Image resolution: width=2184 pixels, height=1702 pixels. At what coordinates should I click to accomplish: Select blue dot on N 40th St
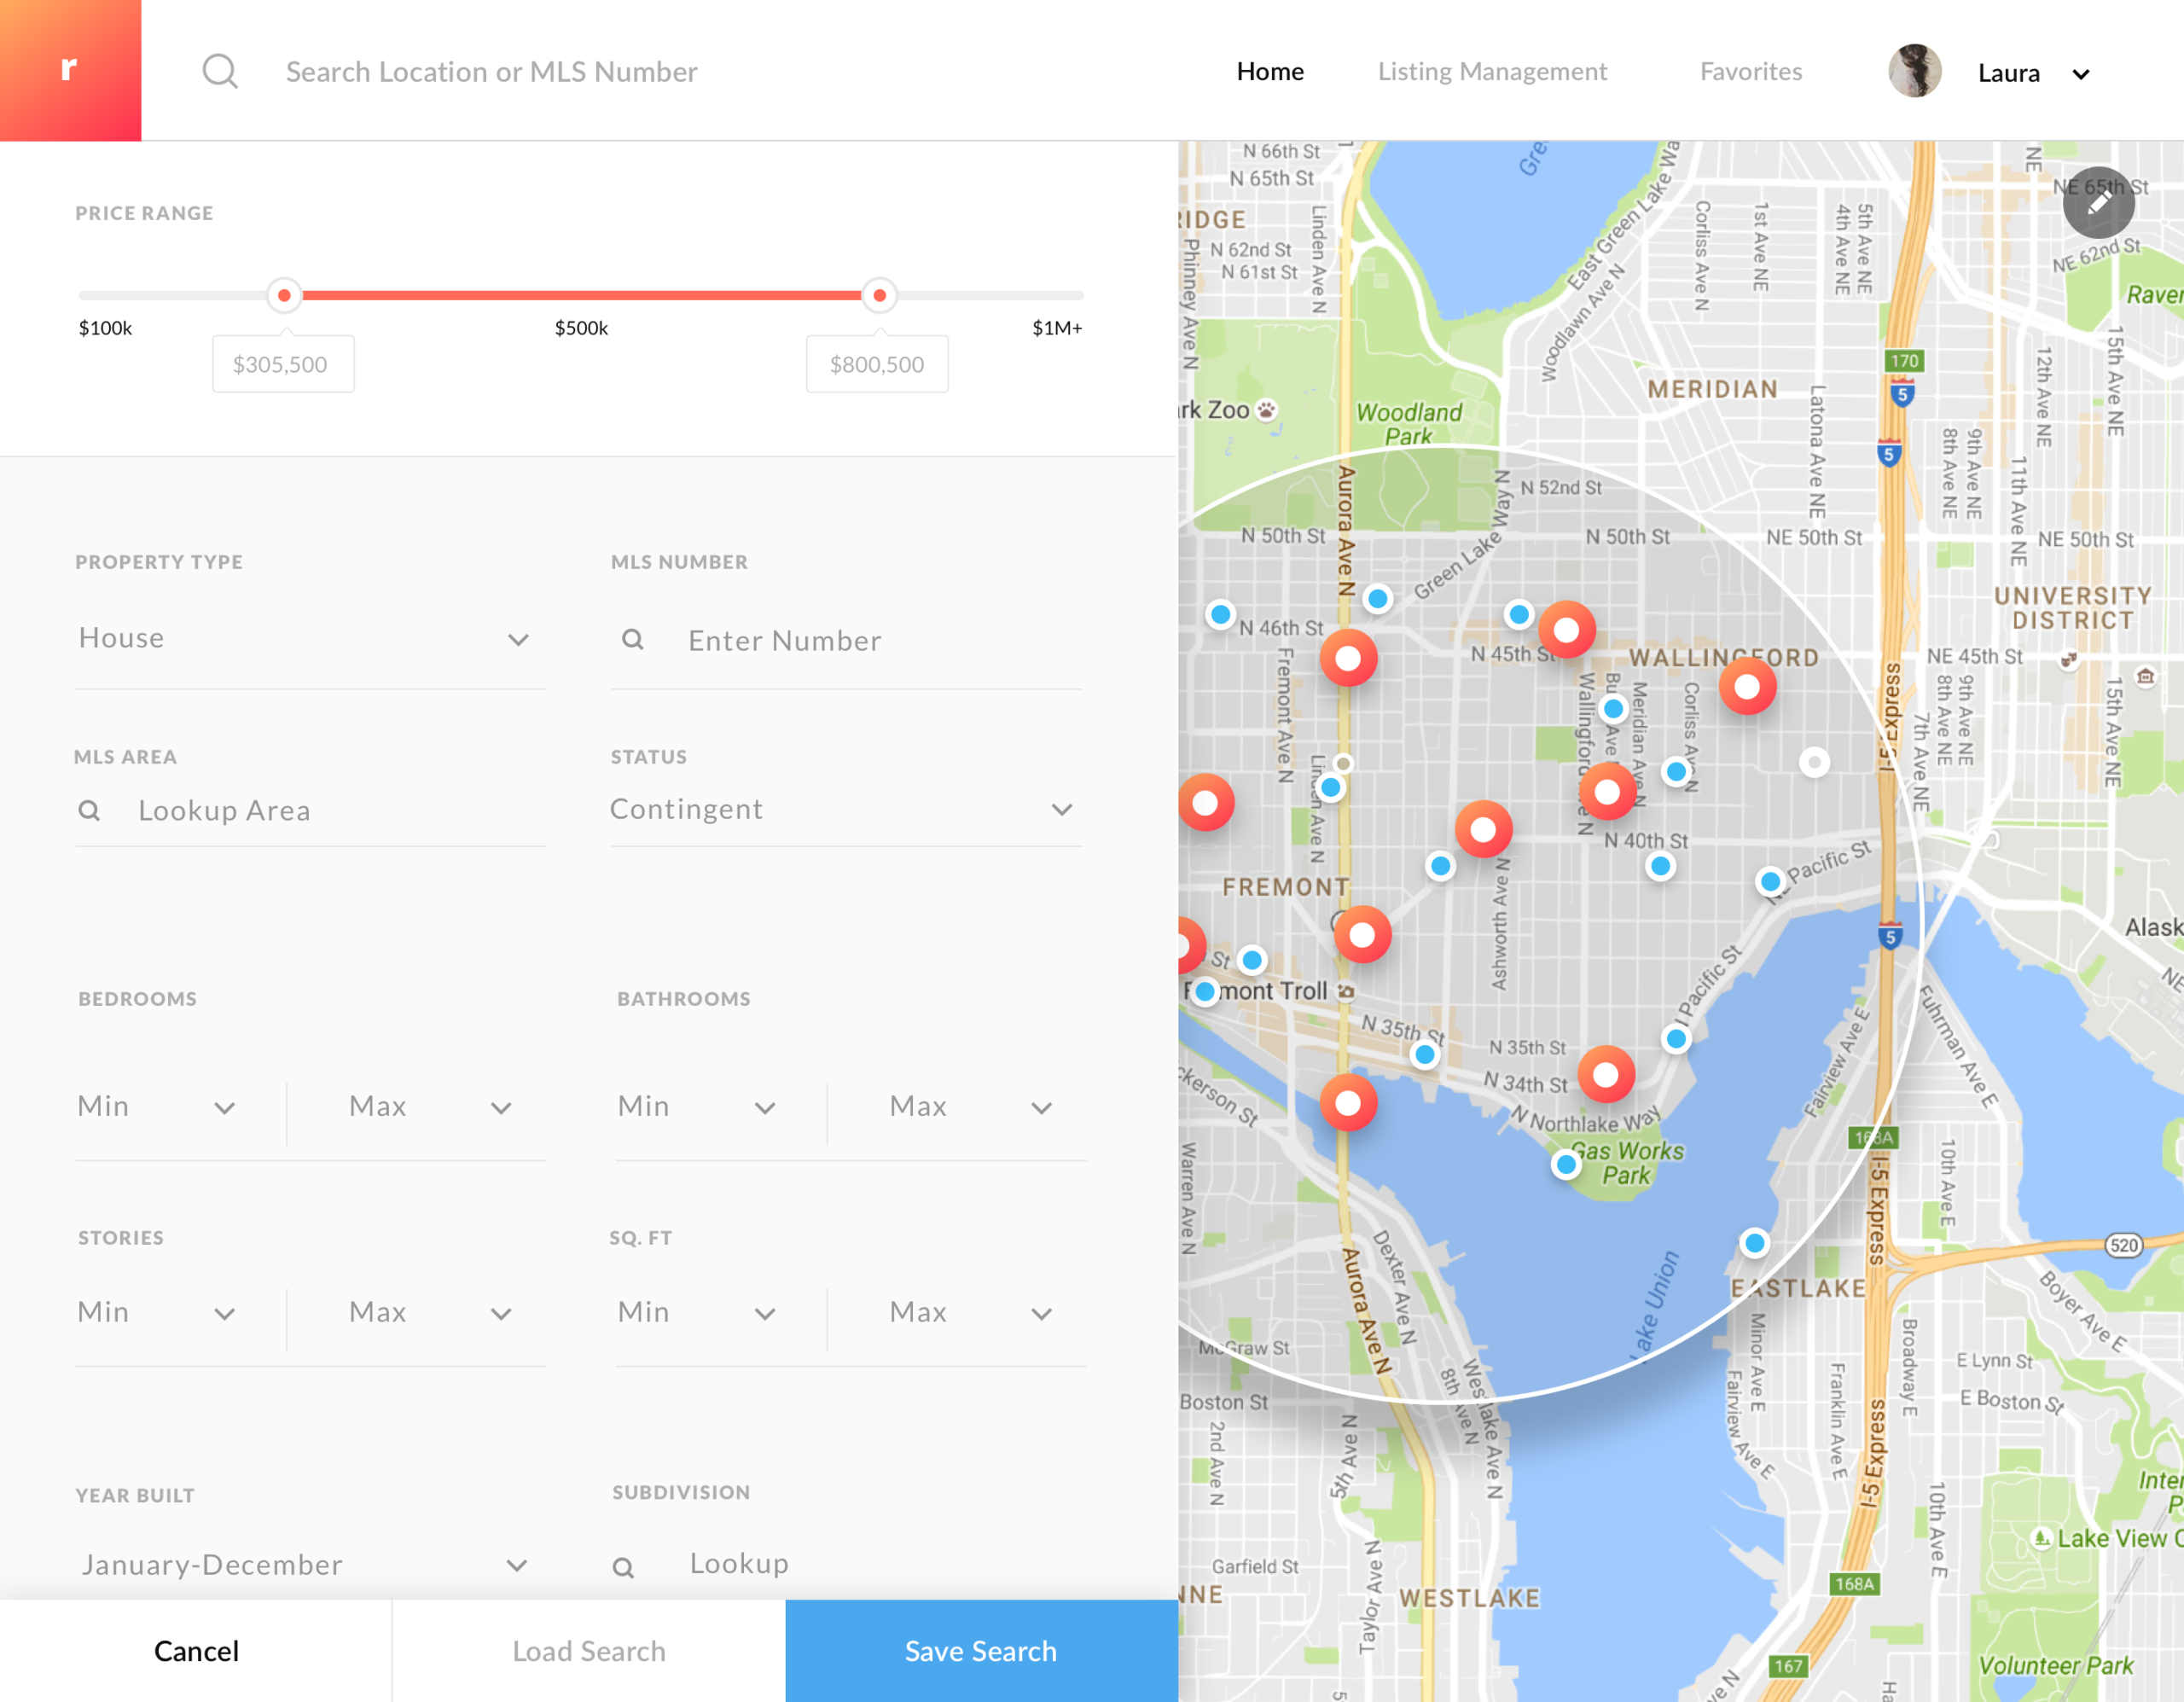coord(1660,866)
